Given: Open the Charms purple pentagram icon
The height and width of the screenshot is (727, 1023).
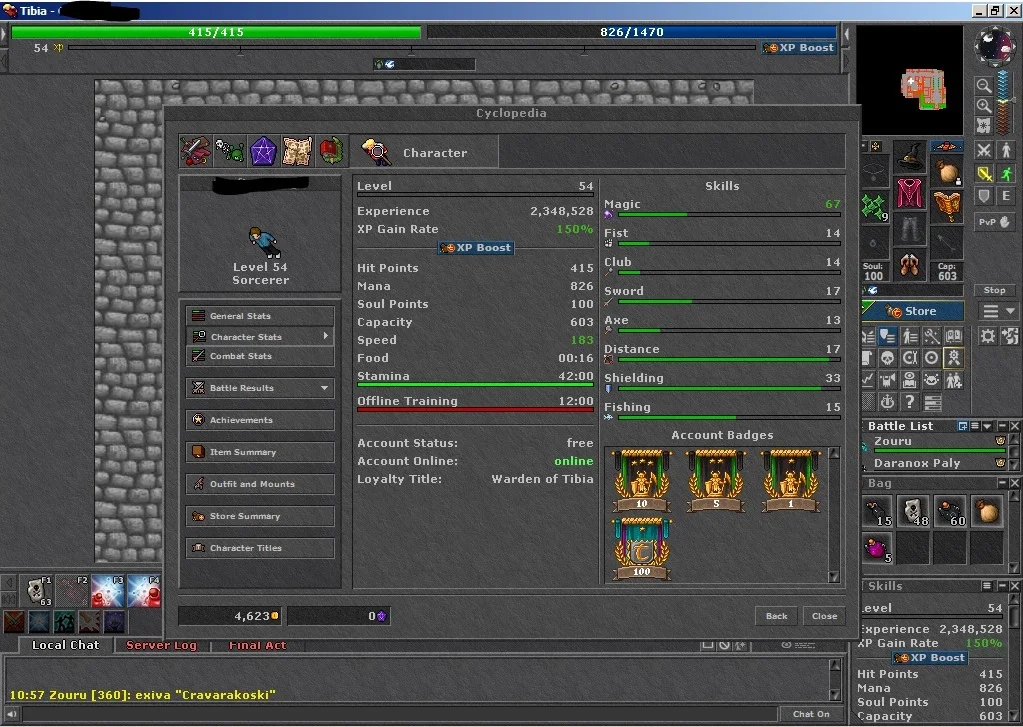Looking at the screenshot, I should click(x=263, y=151).
